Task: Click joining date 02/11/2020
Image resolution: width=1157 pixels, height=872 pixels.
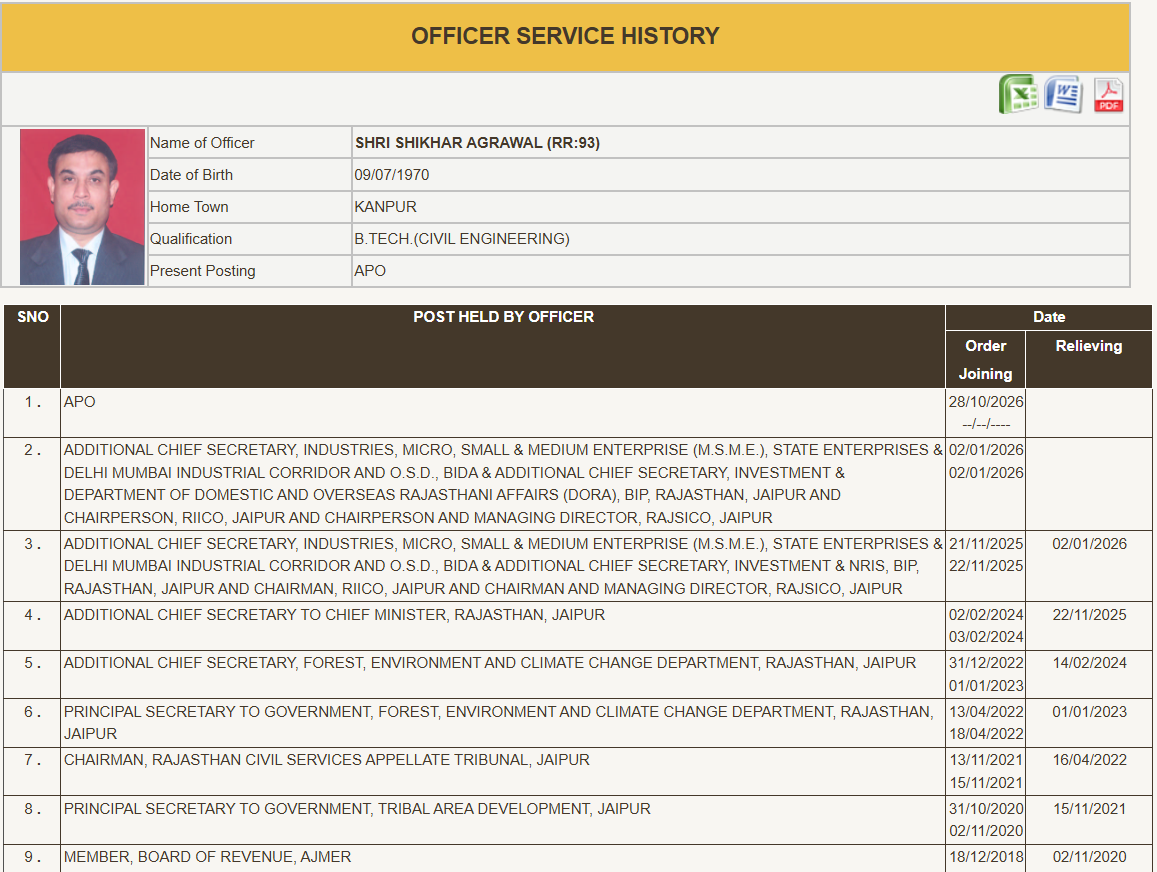Action: click(986, 831)
